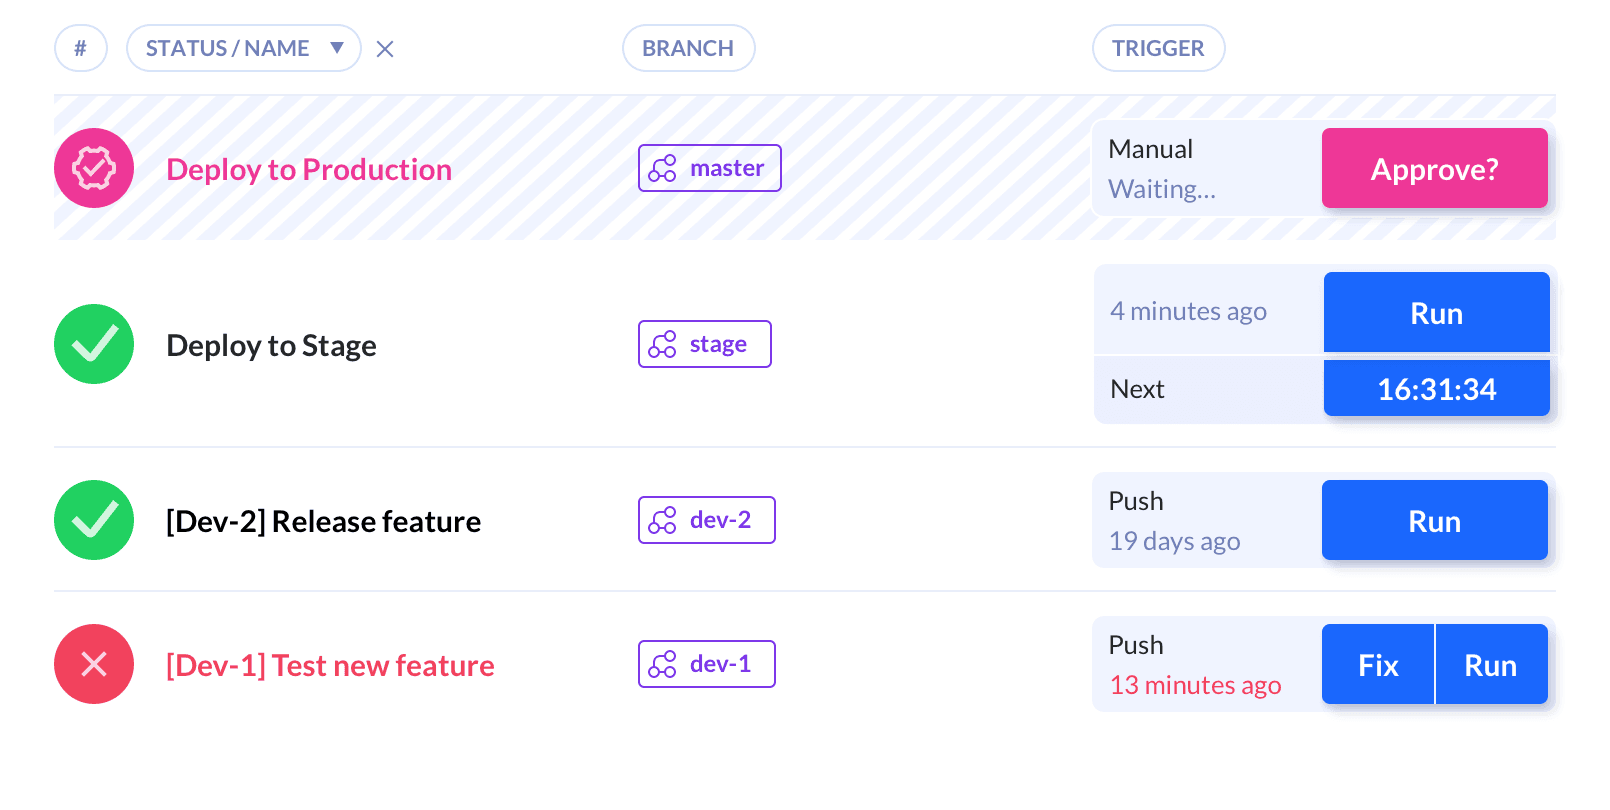Viewport: 1610px width, 810px height.
Task: Click the Branch column header
Action: tap(688, 48)
